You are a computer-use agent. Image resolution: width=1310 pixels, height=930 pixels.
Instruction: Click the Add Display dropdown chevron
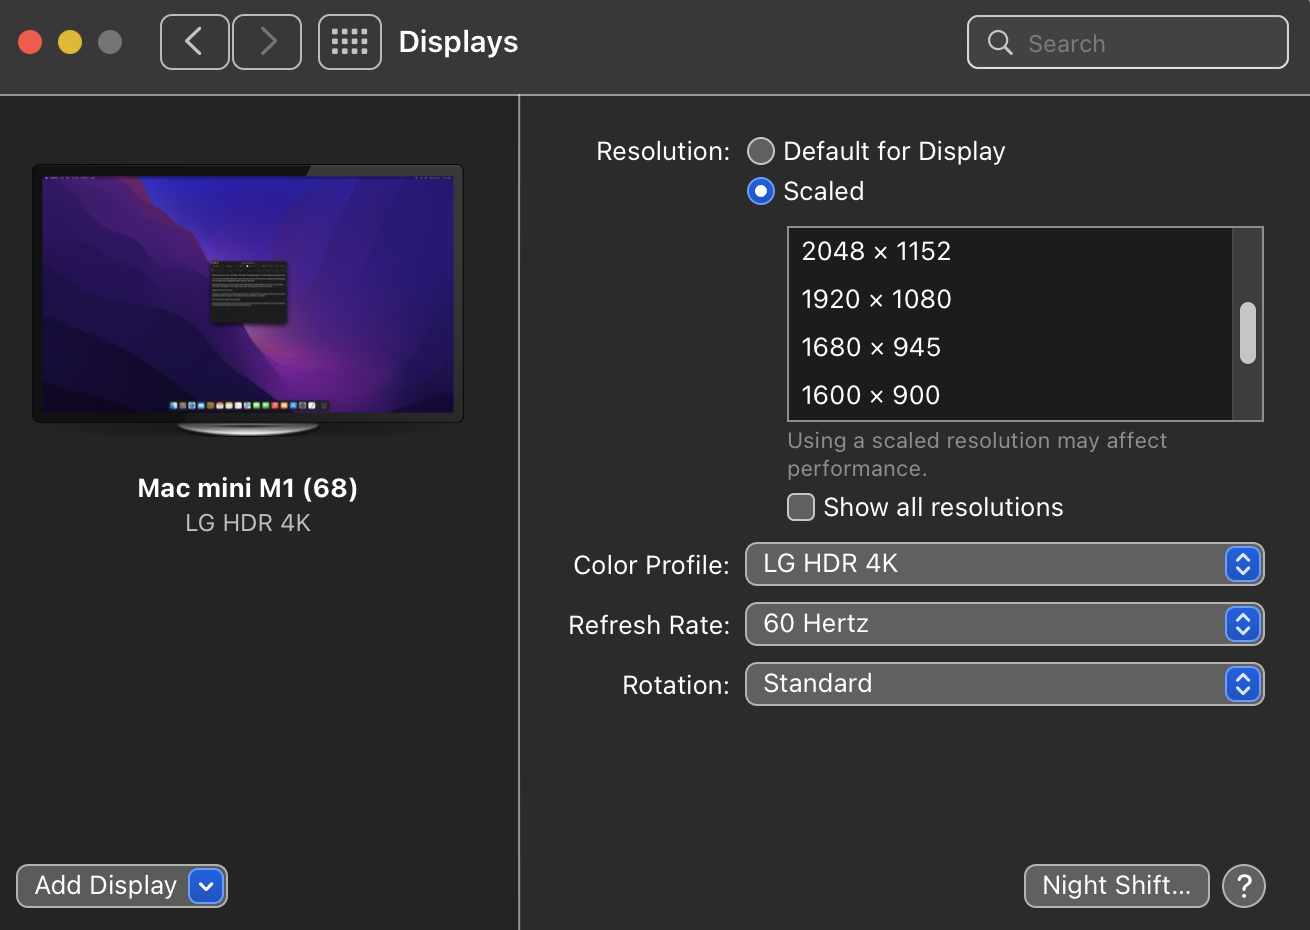pos(206,886)
